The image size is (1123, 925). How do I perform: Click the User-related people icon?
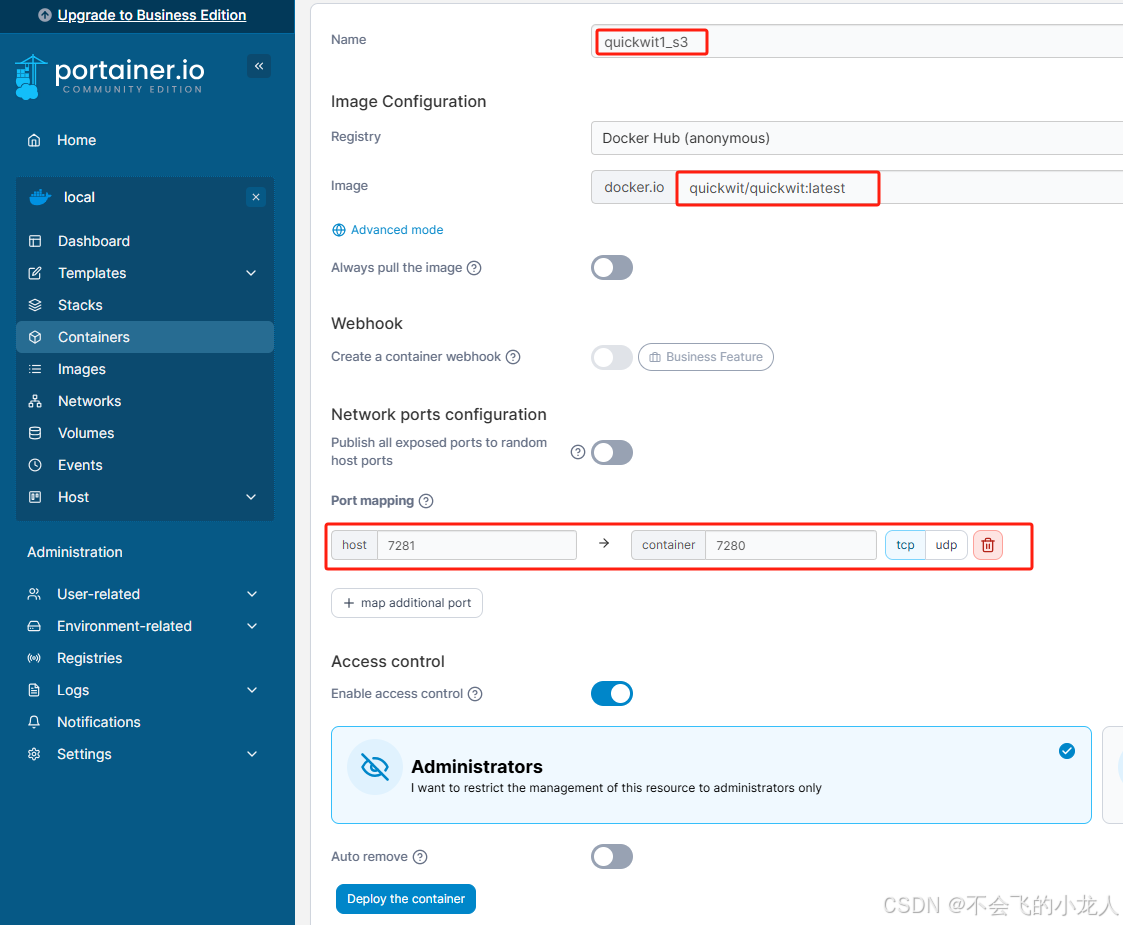click(x=34, y=594)
